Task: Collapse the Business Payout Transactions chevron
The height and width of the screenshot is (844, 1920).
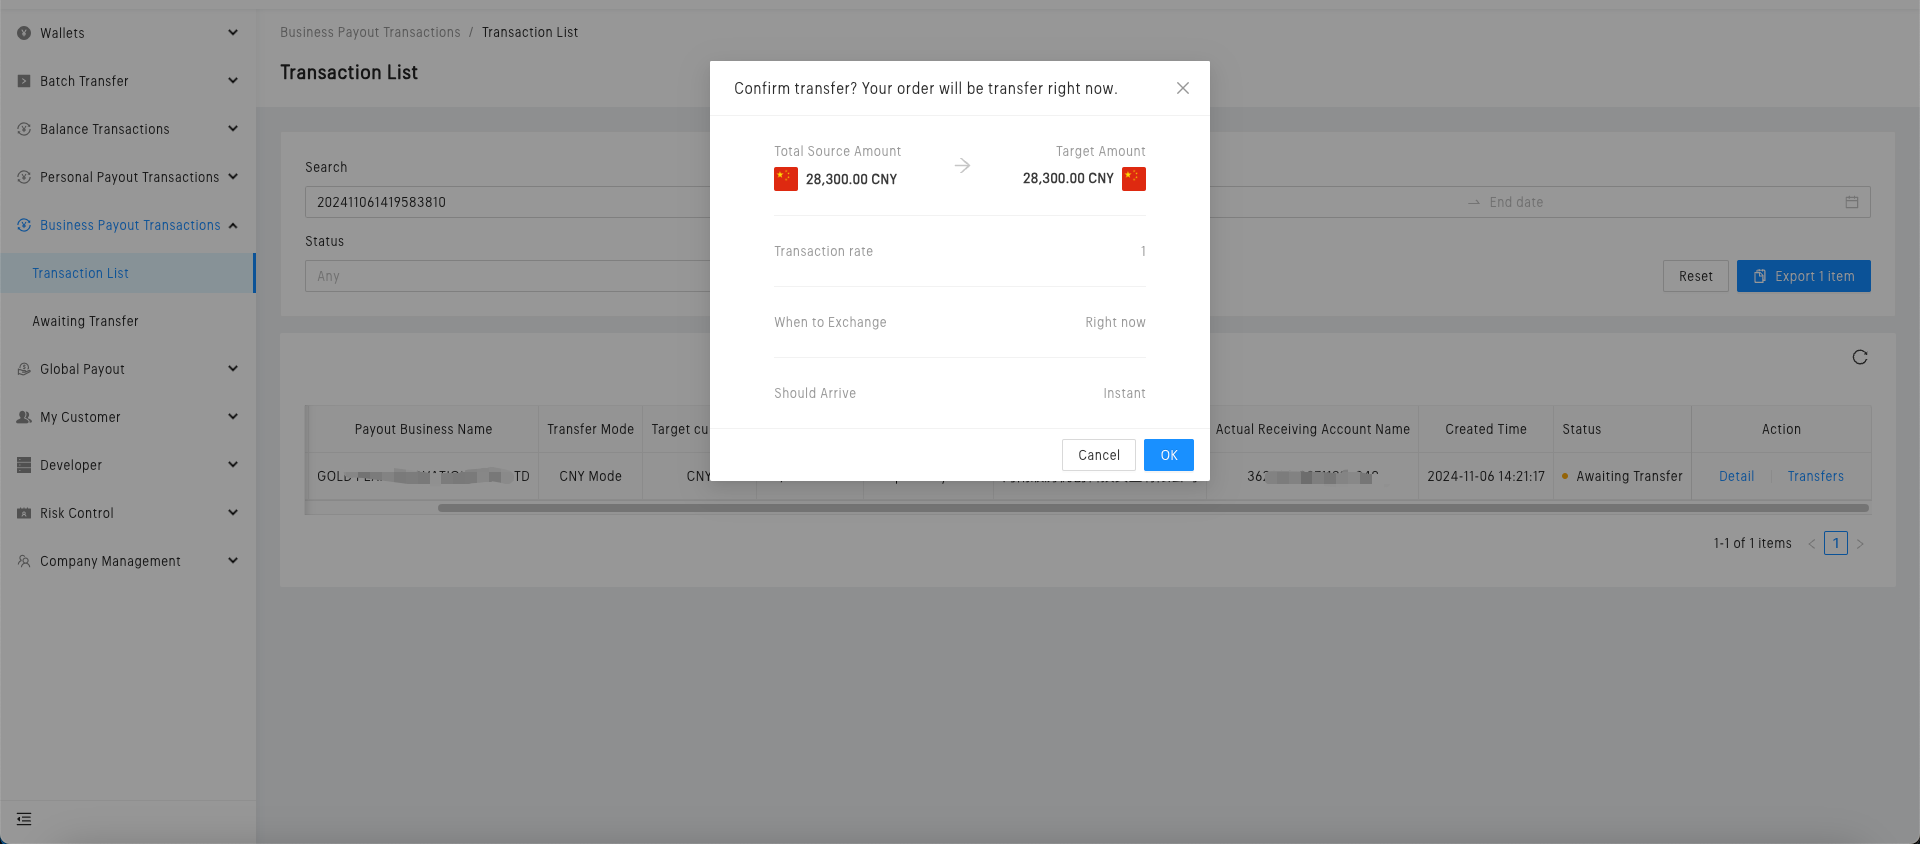Action: pos(233,225)
